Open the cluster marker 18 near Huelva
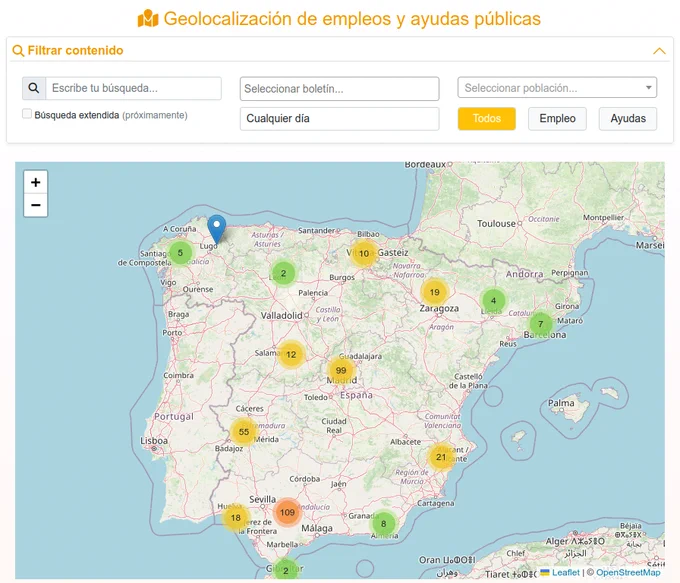Viewport: 680px width, 583px height. coord(235,517)
